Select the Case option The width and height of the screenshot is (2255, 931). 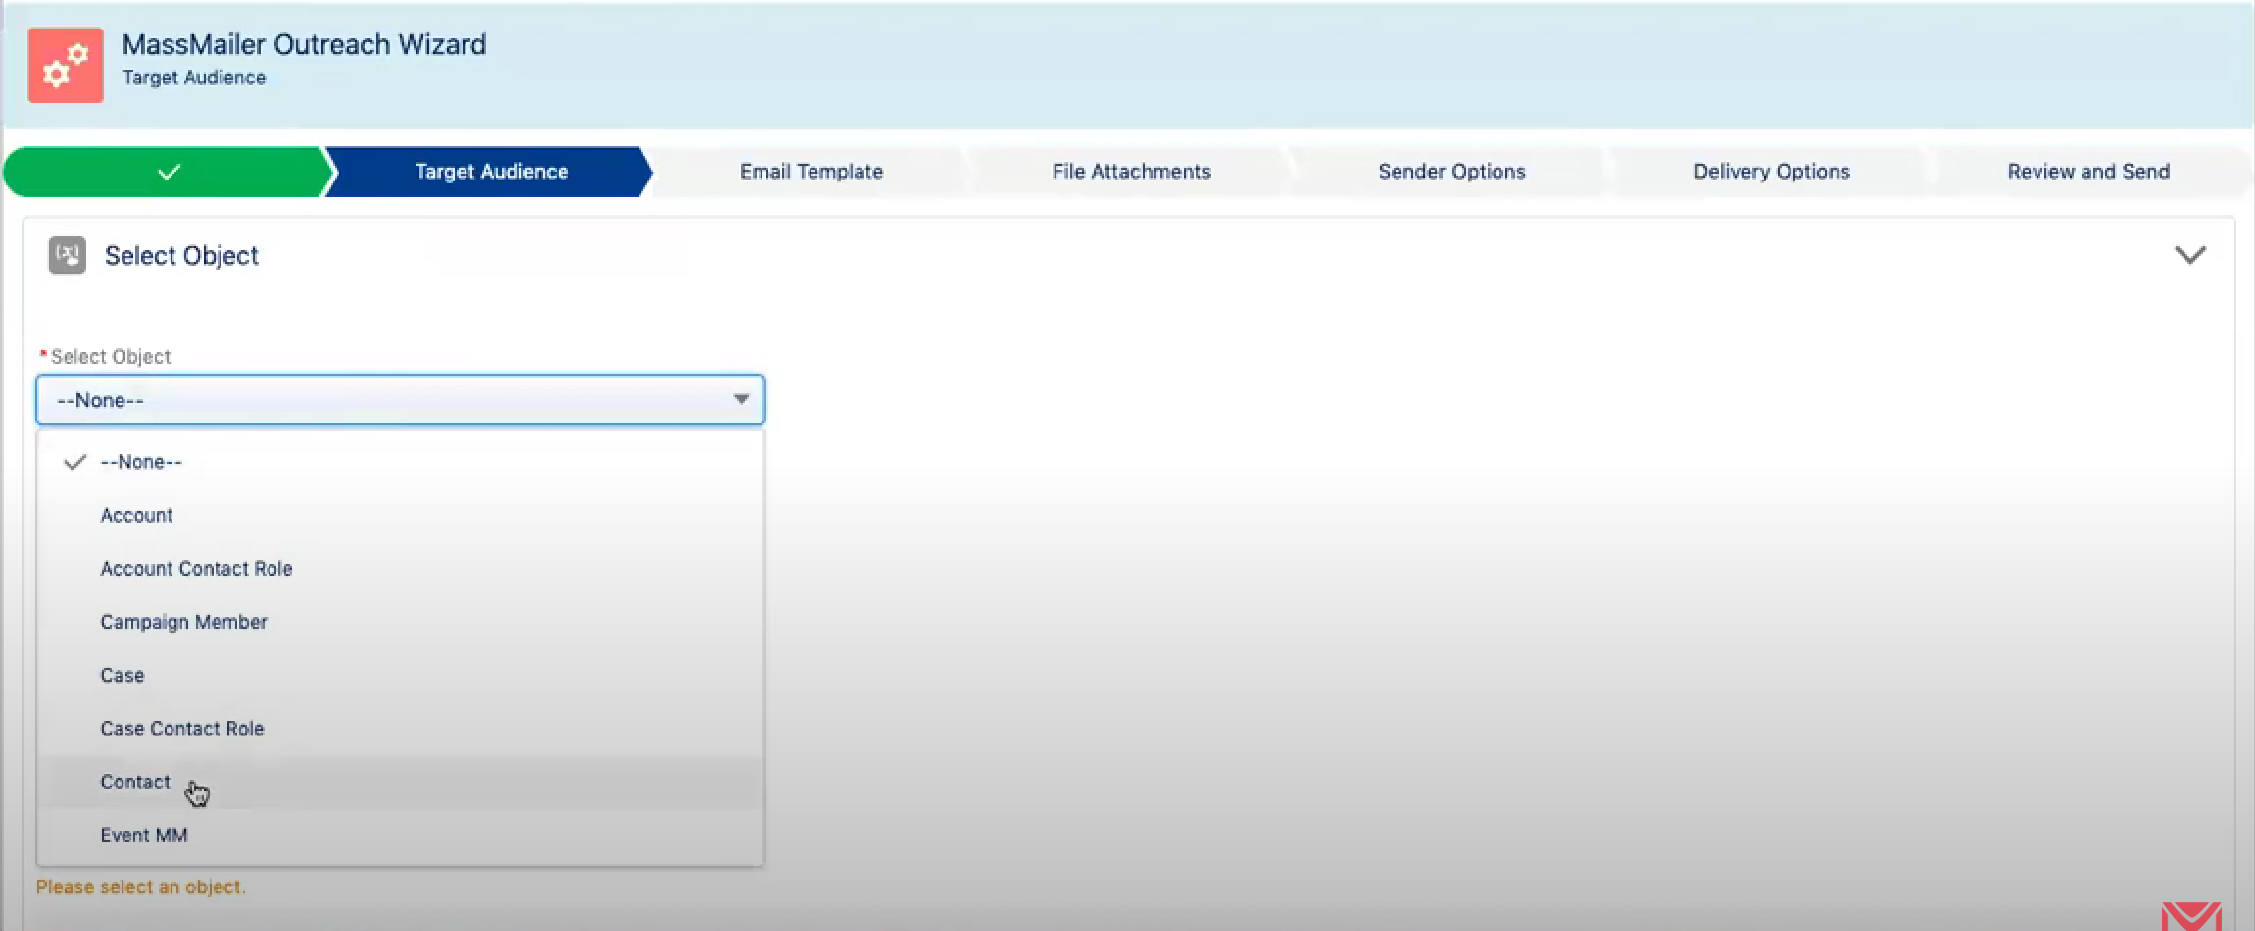(x=400, y=675)
